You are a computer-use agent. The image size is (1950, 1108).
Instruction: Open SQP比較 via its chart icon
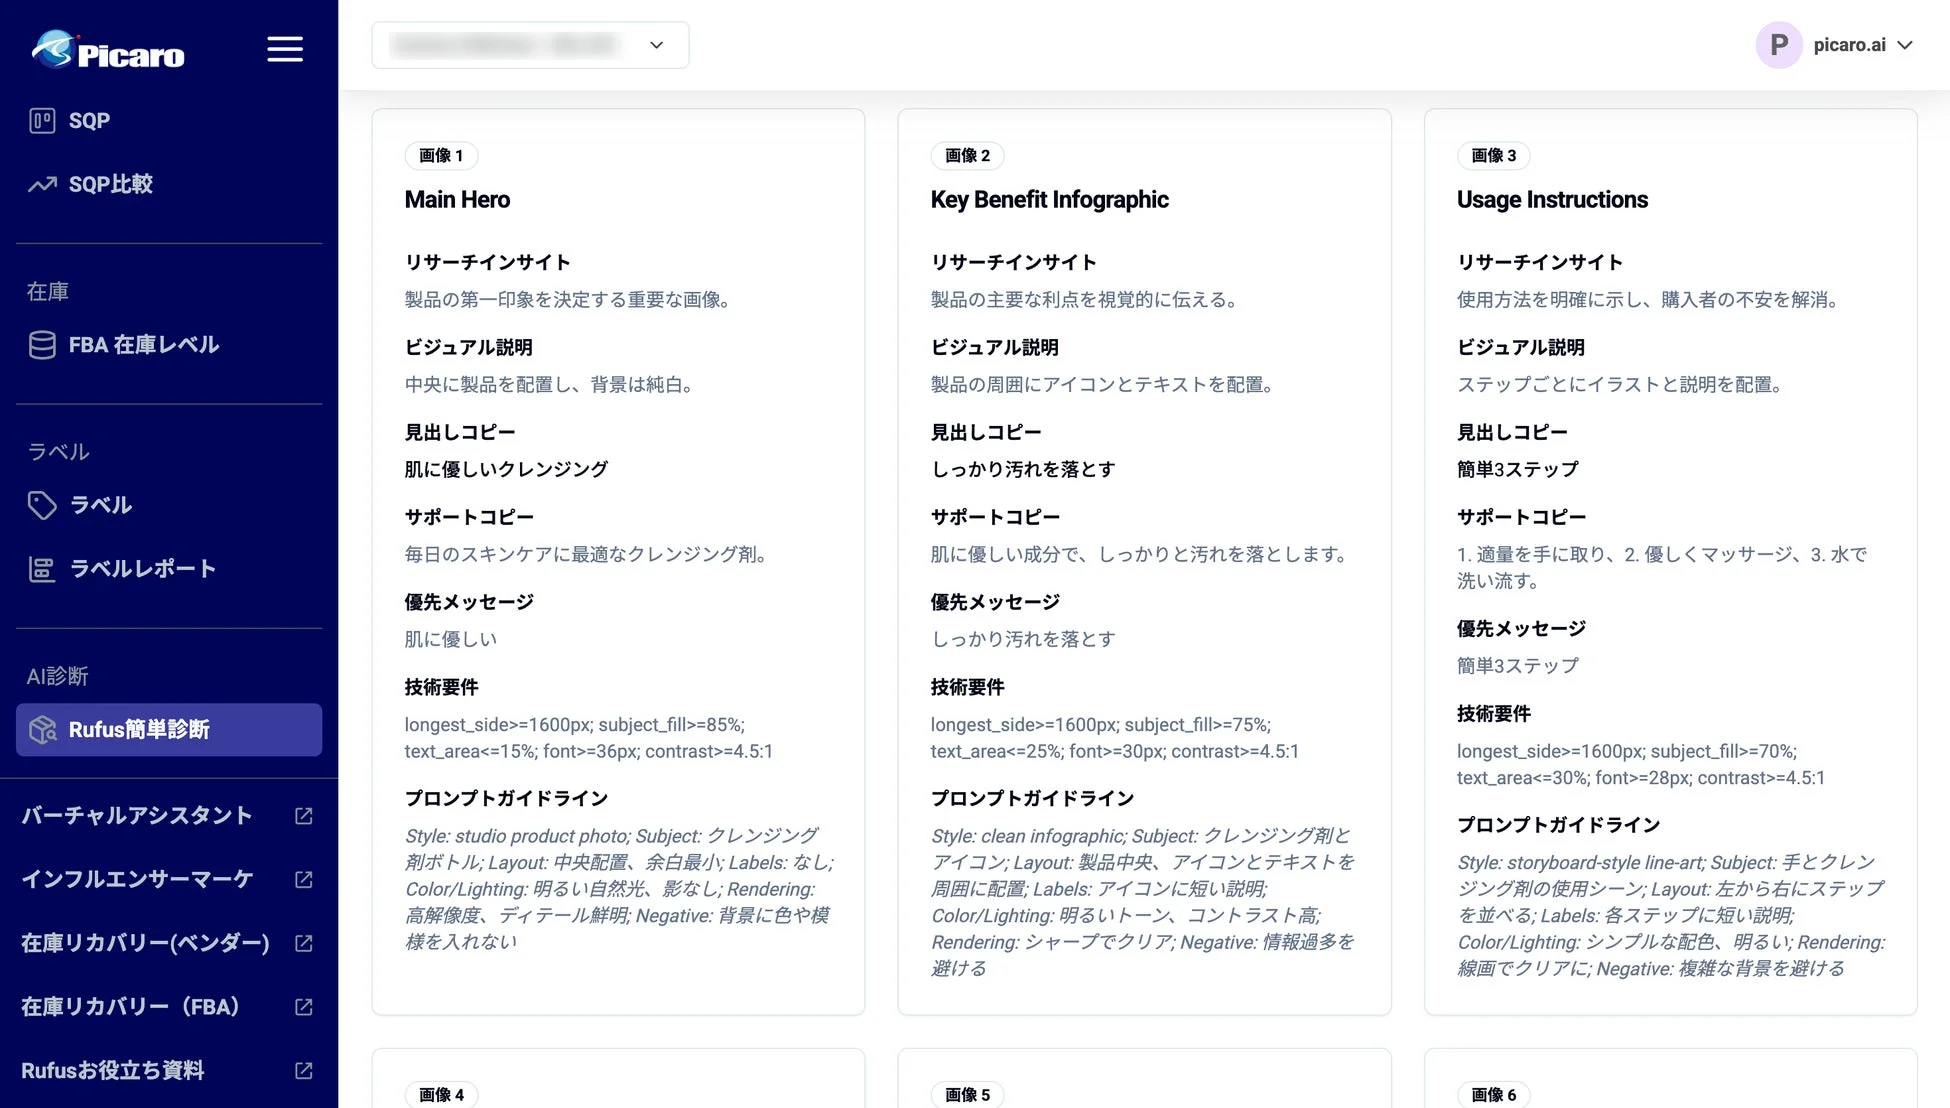[40, 184]
